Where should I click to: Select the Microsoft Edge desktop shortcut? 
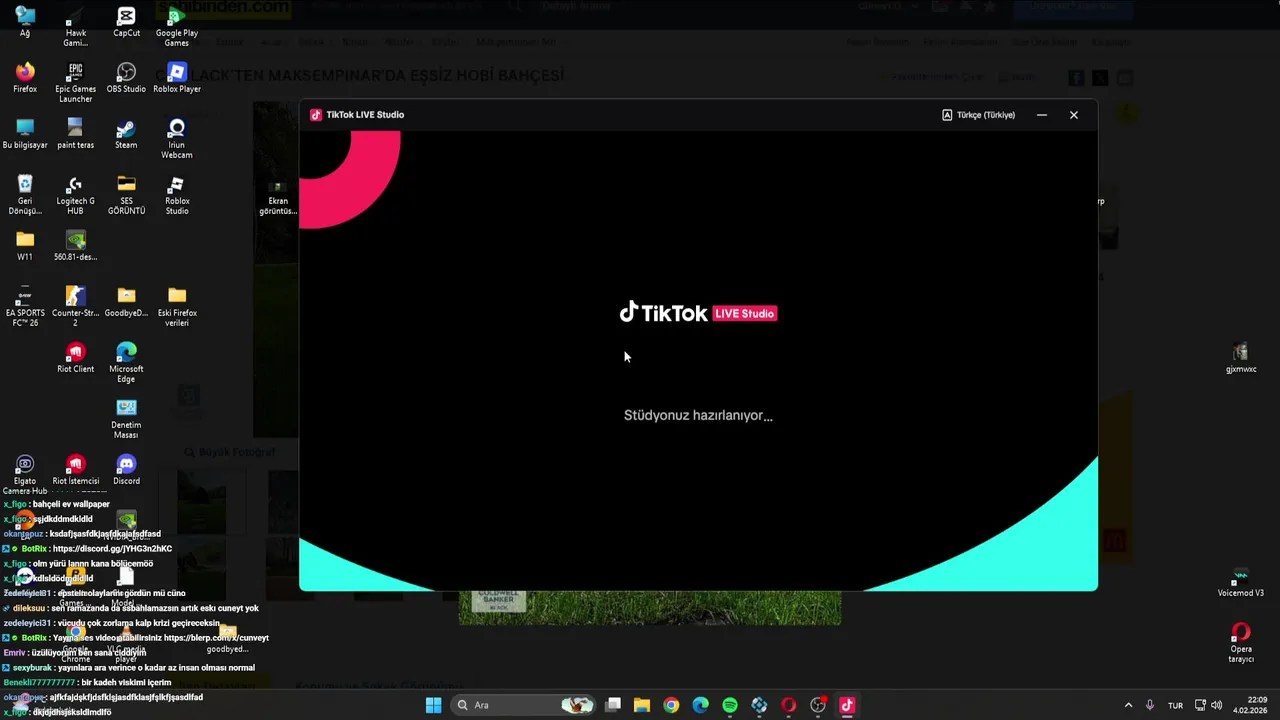[126, 363]
